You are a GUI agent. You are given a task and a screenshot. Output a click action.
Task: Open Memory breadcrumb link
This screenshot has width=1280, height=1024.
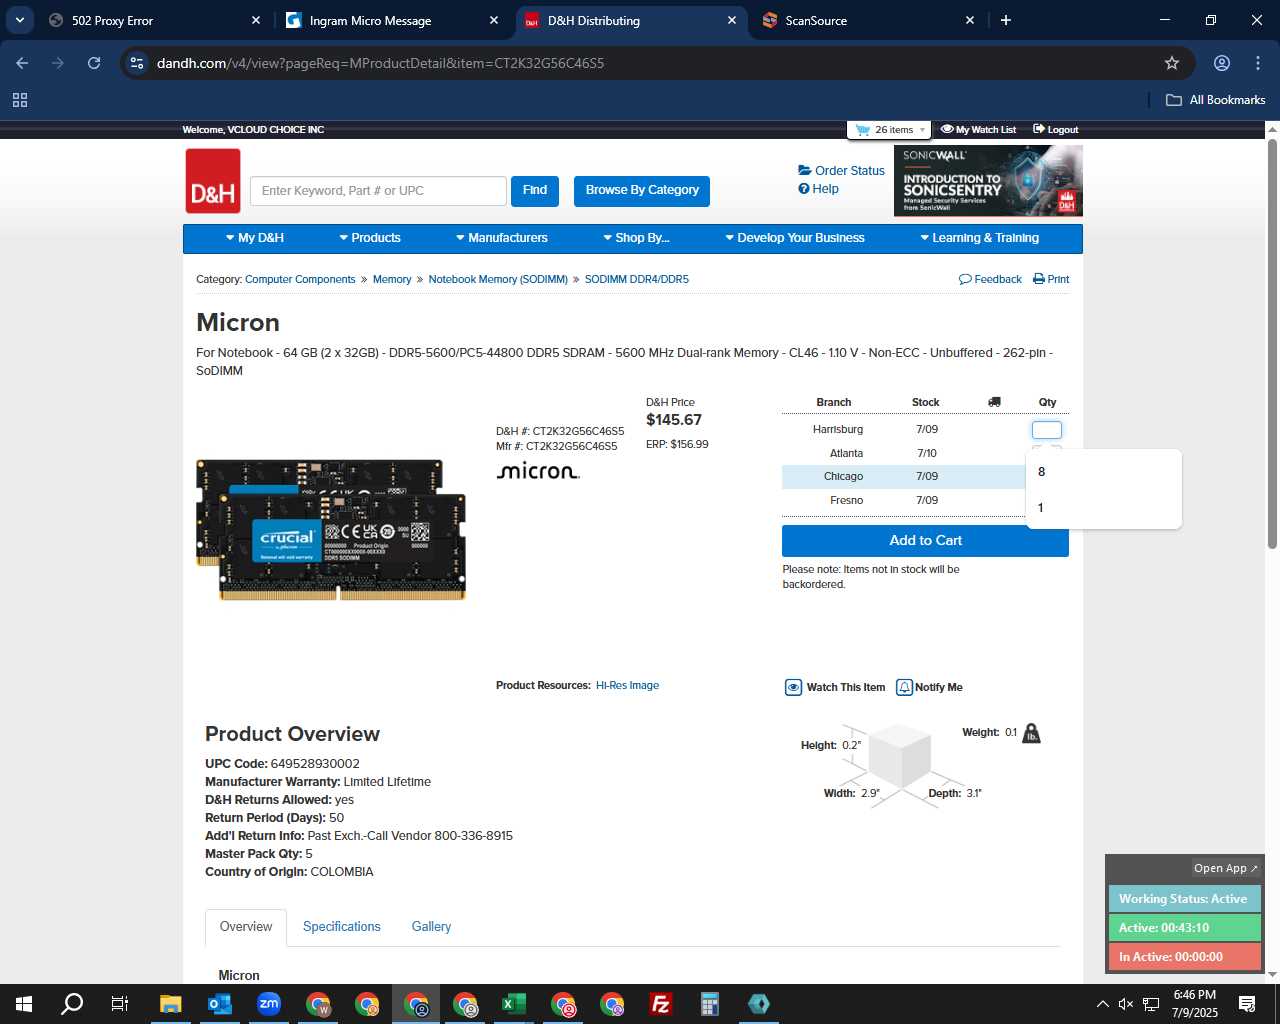click(x=392, y=280)
